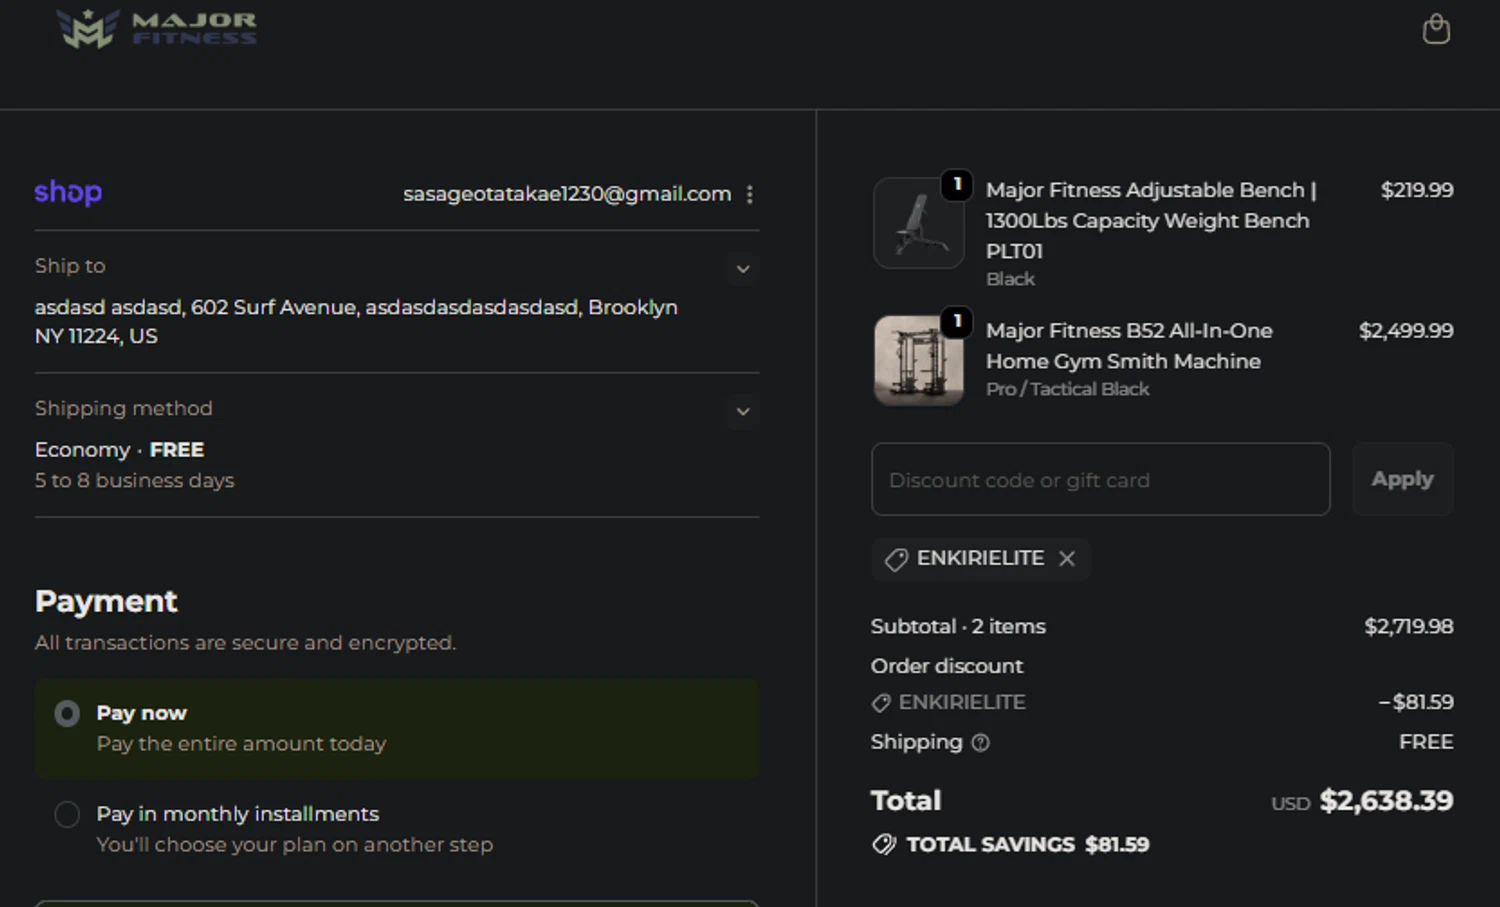
Task: Click the Order discount label
Action: click(946, 666)
